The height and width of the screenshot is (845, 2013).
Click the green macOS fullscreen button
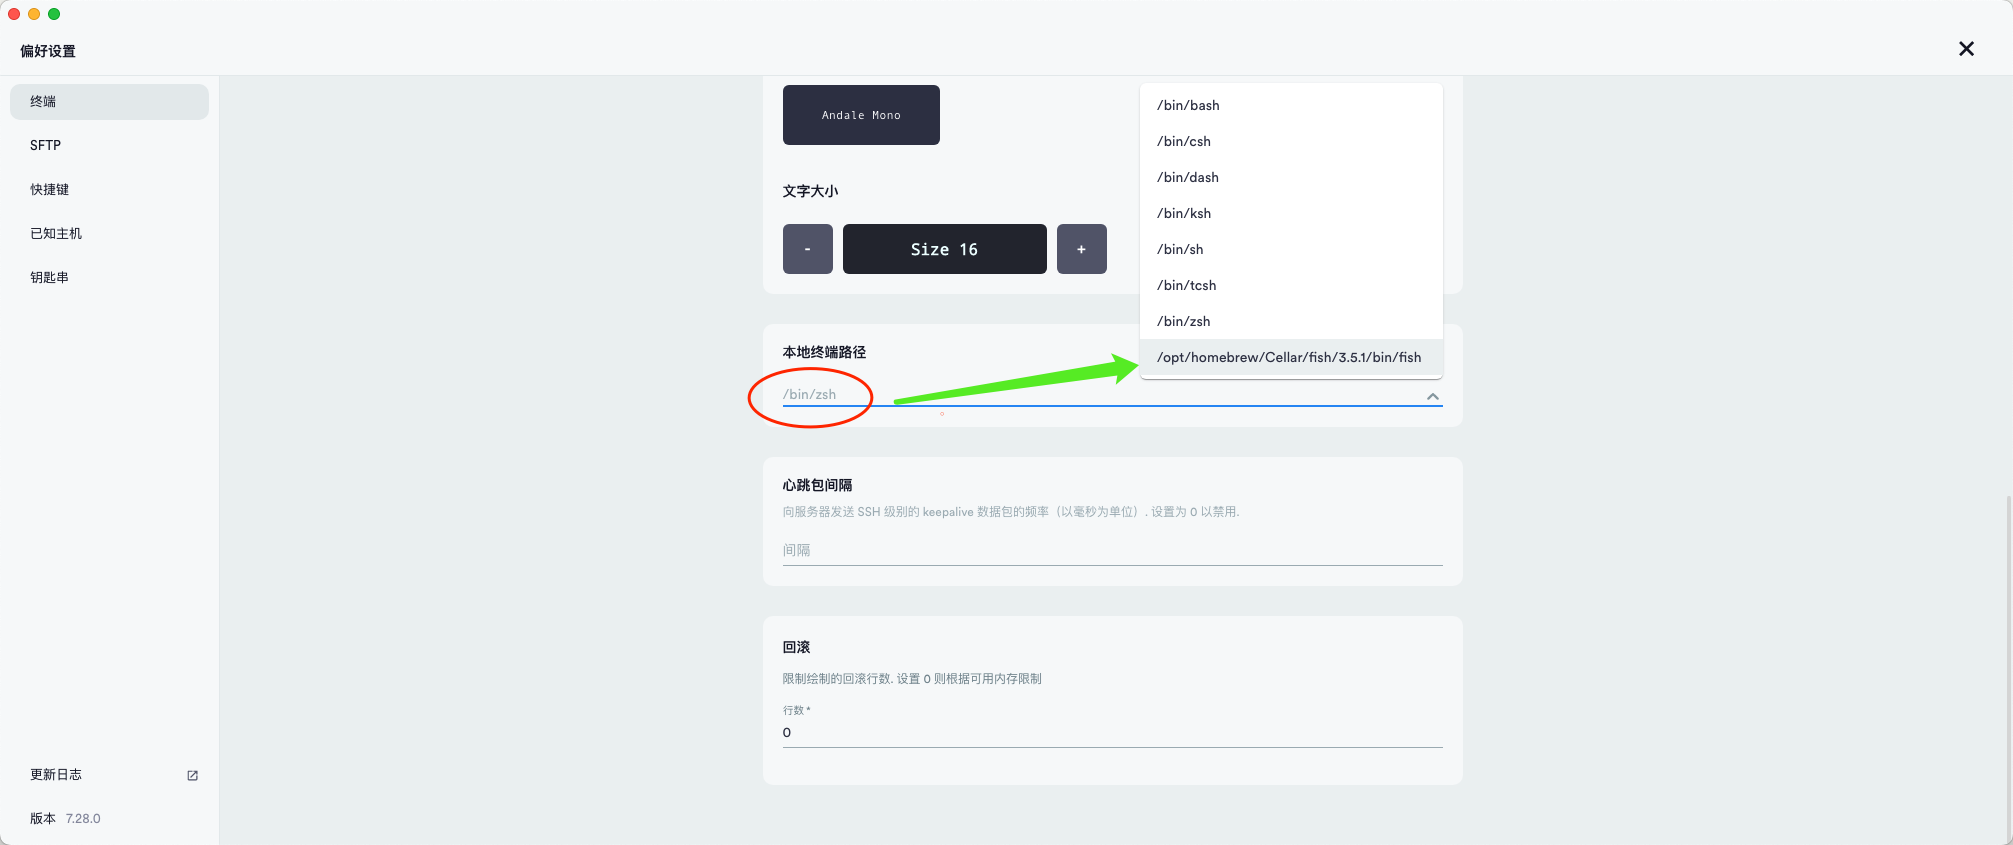click(x=54, y=14)
